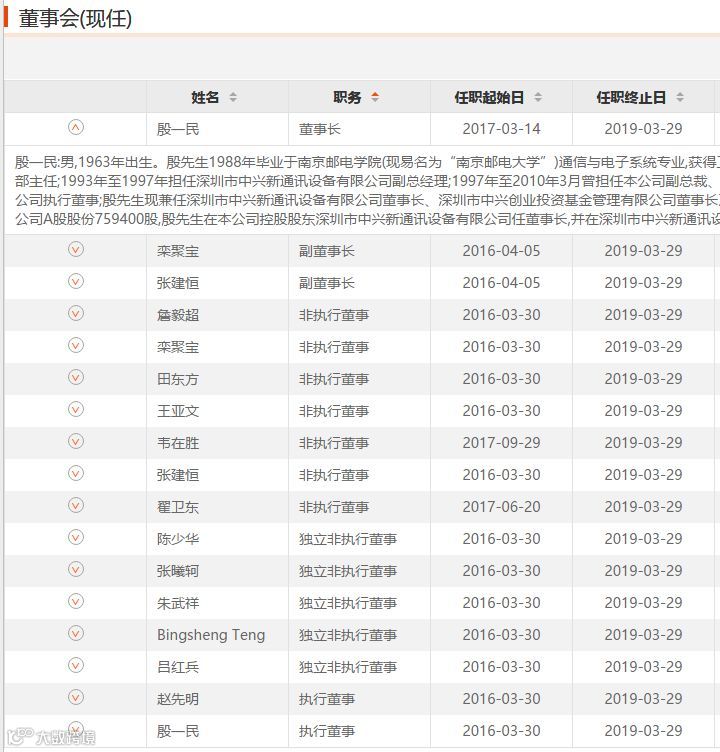The image size is (720, 752).
Task: Collapse the 殷一民 董事长 details row
Action: pos(75,128)
